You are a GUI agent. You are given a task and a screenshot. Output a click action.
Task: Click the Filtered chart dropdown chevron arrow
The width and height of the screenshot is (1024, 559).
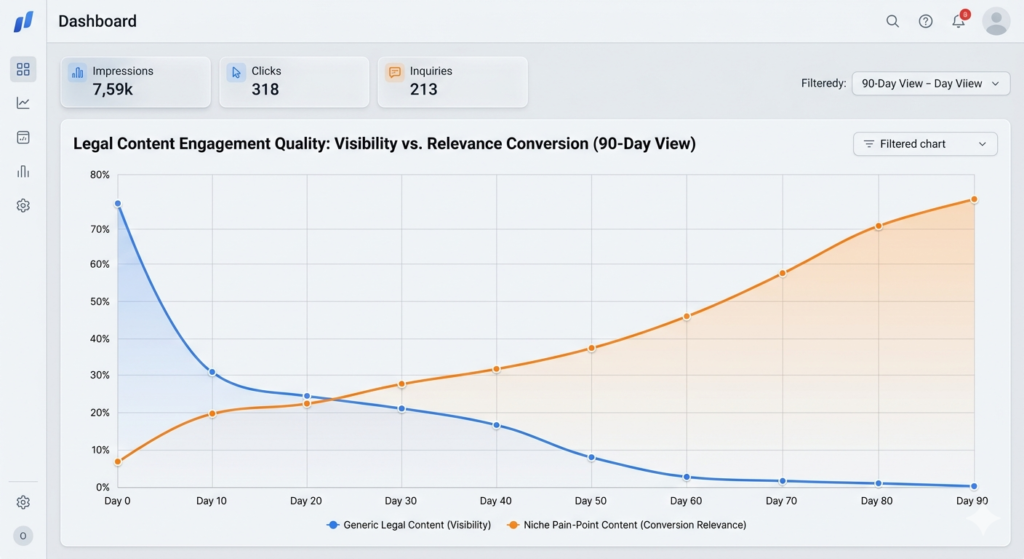[982, 144]
